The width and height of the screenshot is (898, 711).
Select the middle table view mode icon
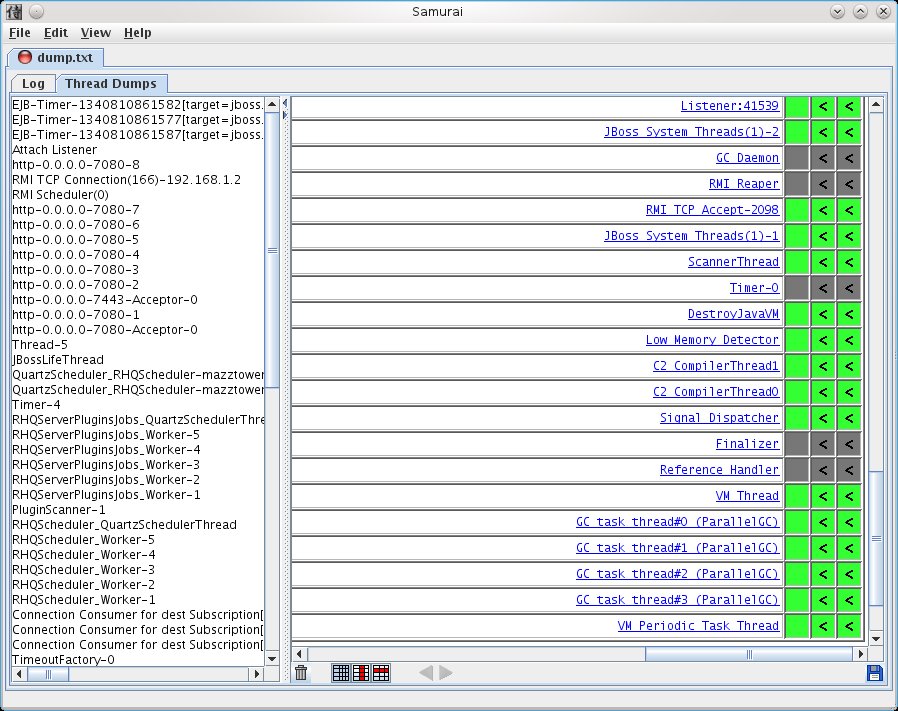(359, 673)
